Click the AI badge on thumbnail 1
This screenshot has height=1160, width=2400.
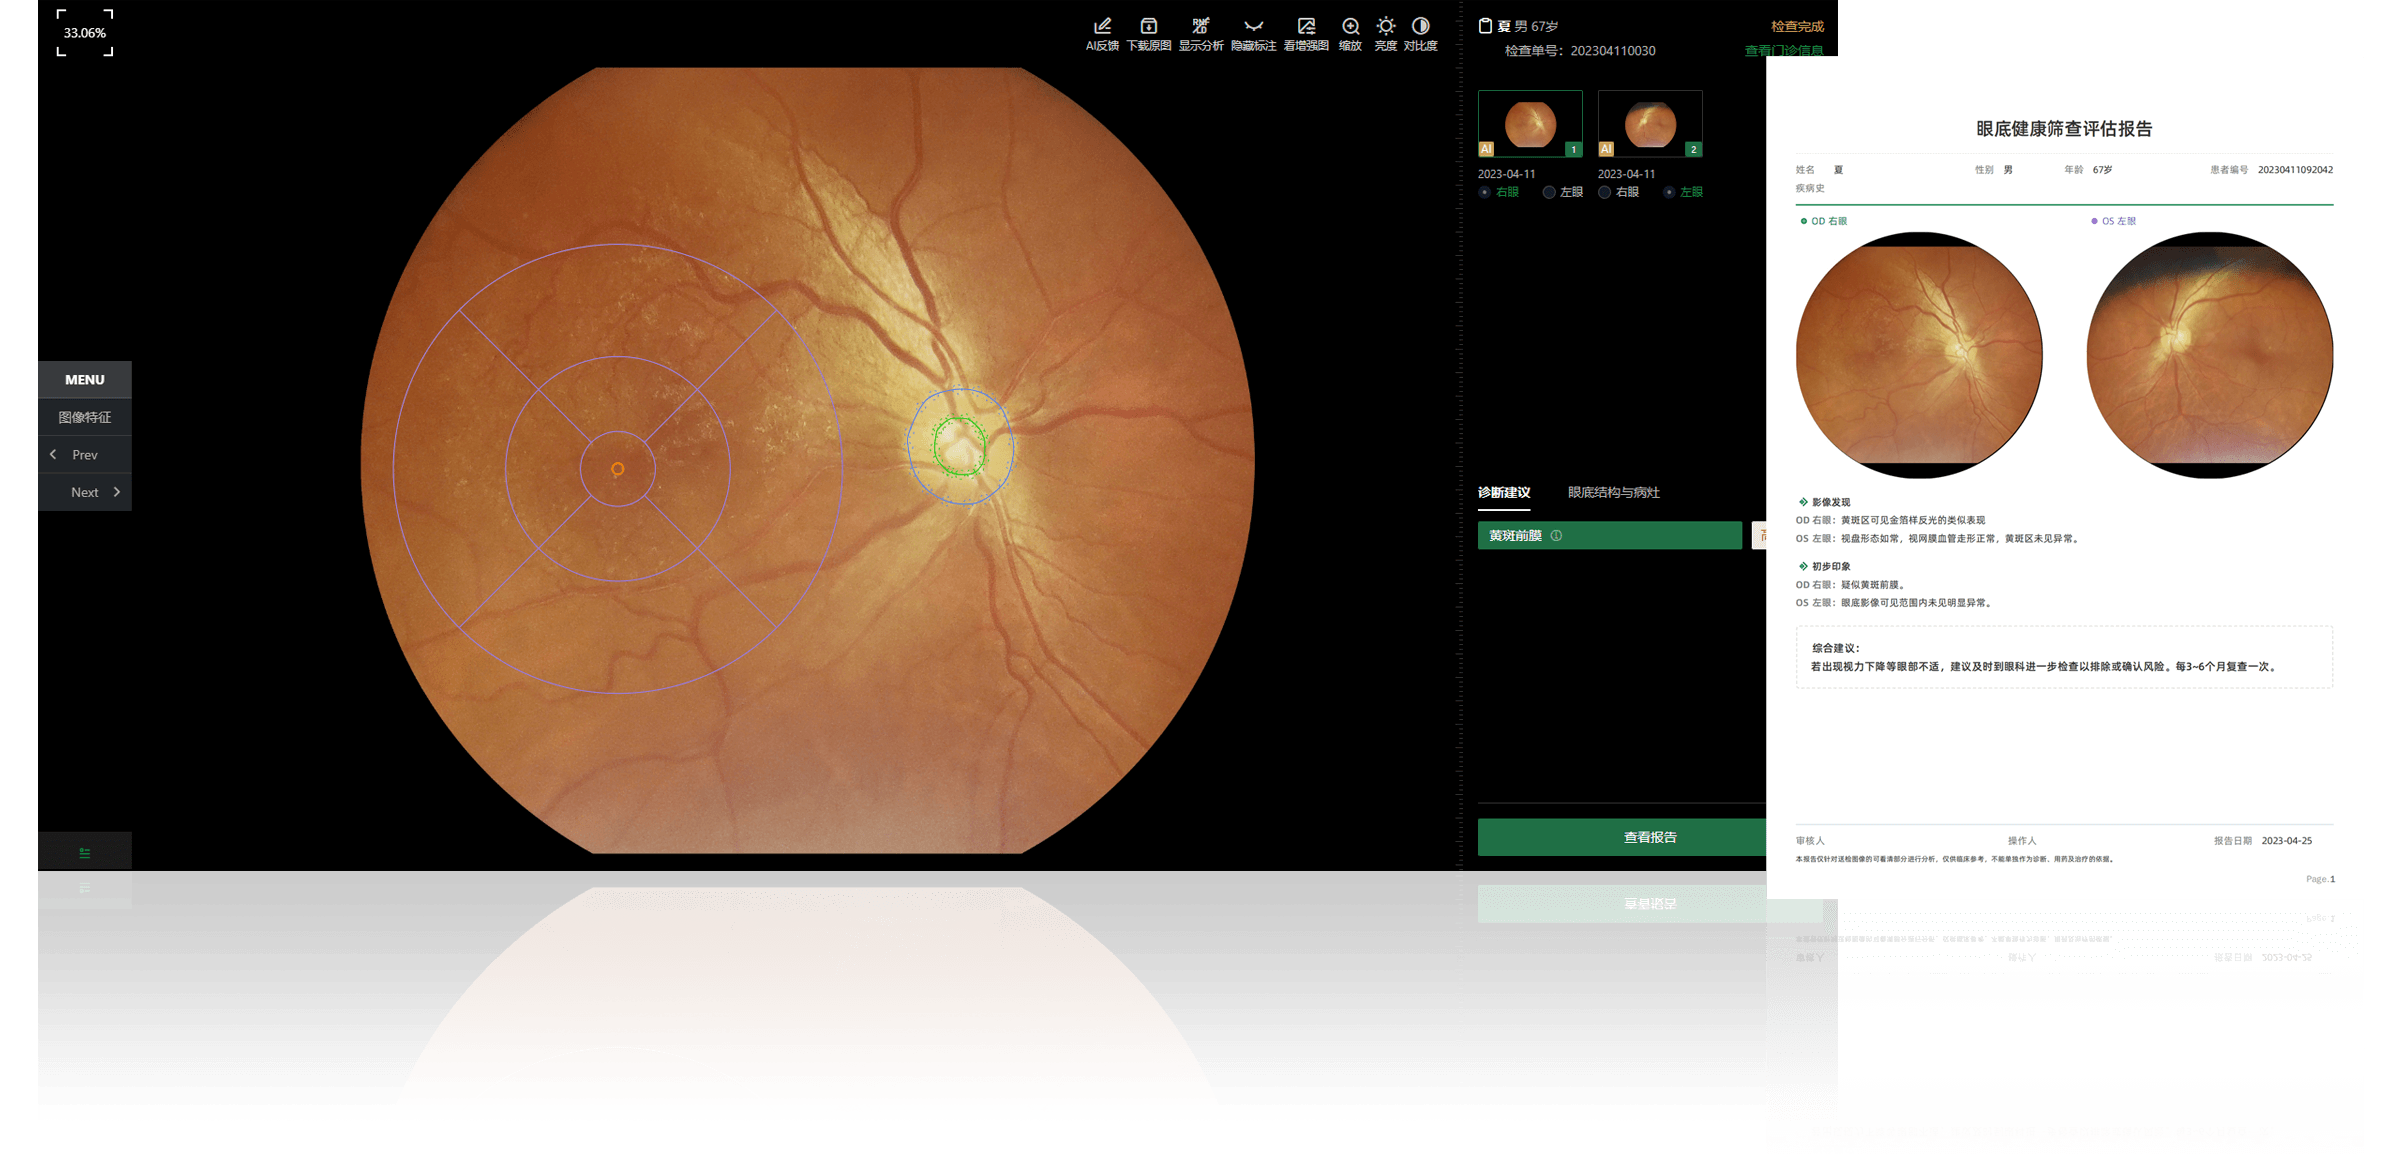[x=1486, y=149]
